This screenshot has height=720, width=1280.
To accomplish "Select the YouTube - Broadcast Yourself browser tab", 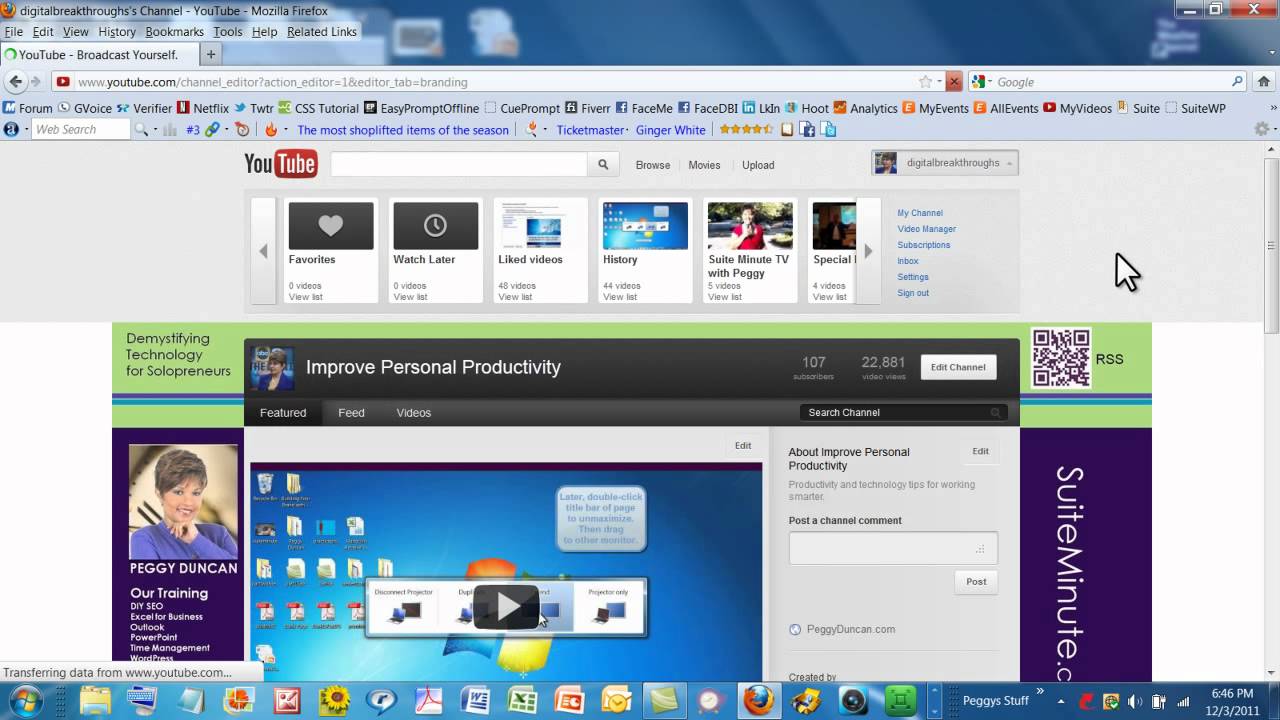I will pyautogui.click(x=99, y=55).
